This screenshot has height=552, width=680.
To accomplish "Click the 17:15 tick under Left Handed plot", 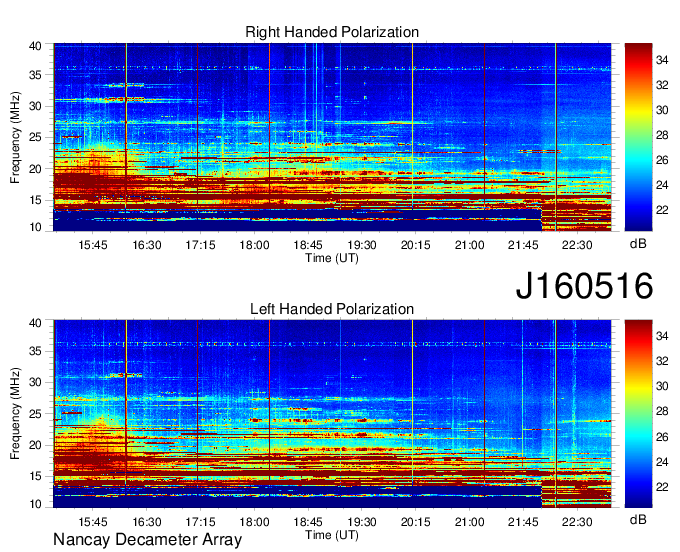I will [x=200, y=521].
